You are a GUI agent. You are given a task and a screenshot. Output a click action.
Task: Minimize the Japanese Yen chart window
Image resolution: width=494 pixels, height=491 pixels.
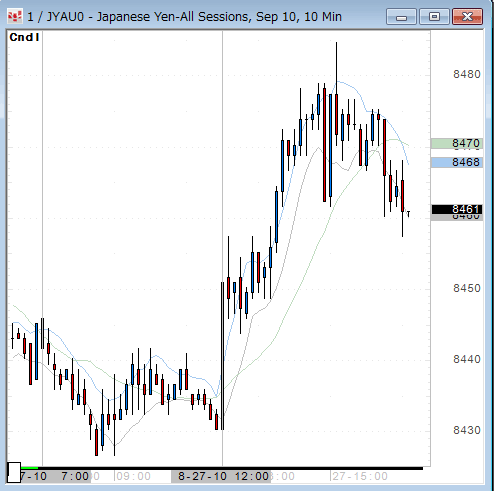pyautogui.click(x=401, y=17)
